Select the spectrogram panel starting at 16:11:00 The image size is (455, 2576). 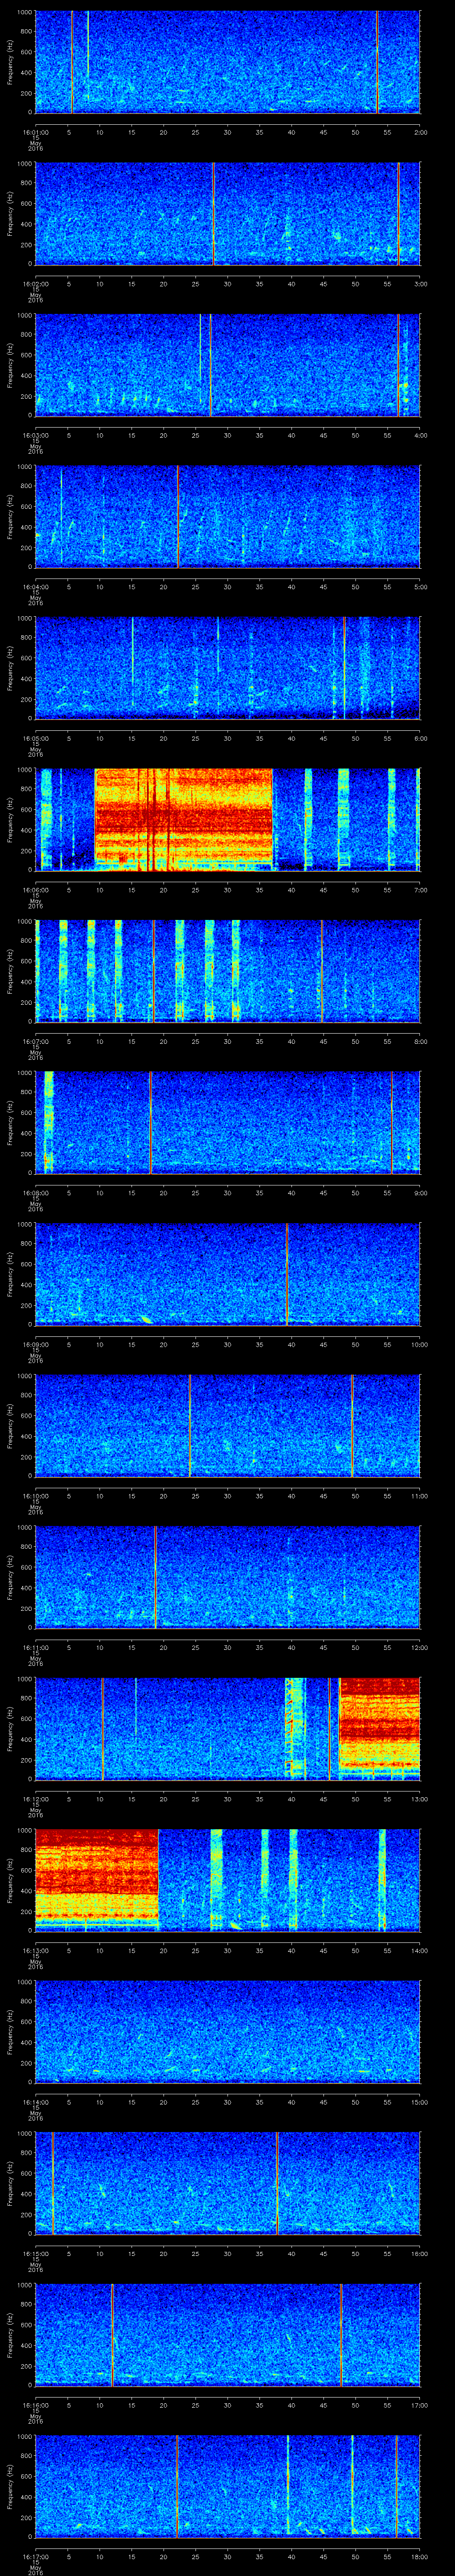[227, 1577]
